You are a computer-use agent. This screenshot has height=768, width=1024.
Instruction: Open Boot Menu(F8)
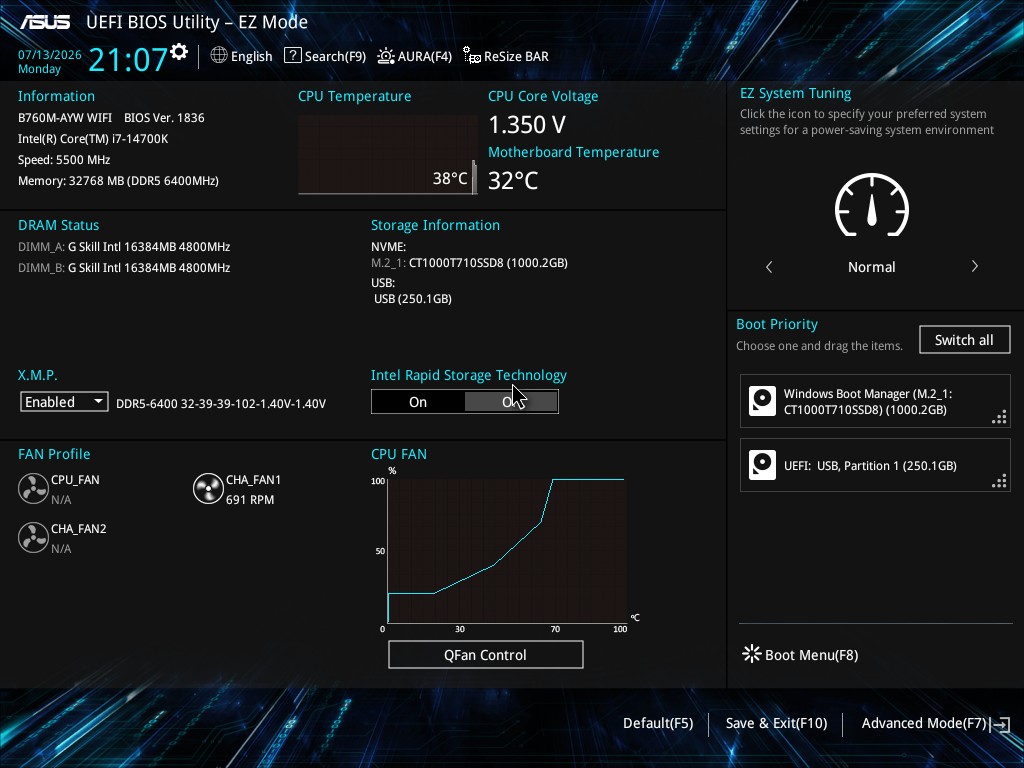point(800,654)
